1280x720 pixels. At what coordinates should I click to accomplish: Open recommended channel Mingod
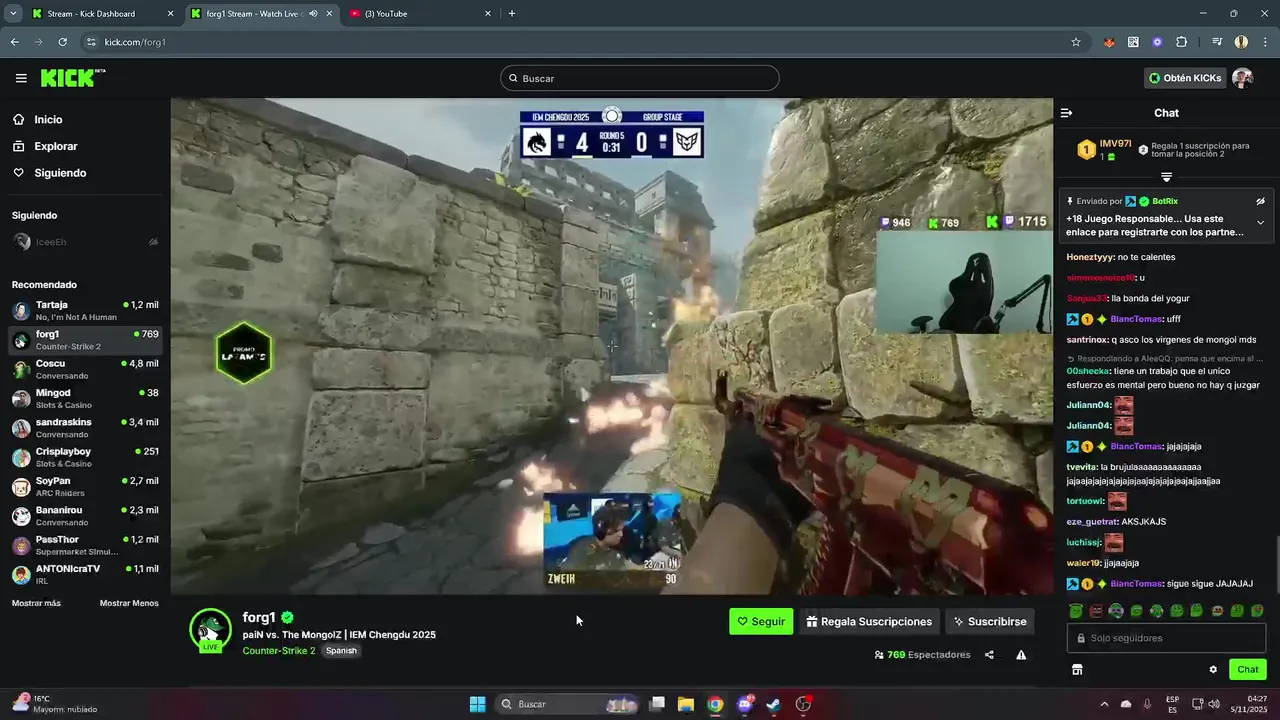85,398
